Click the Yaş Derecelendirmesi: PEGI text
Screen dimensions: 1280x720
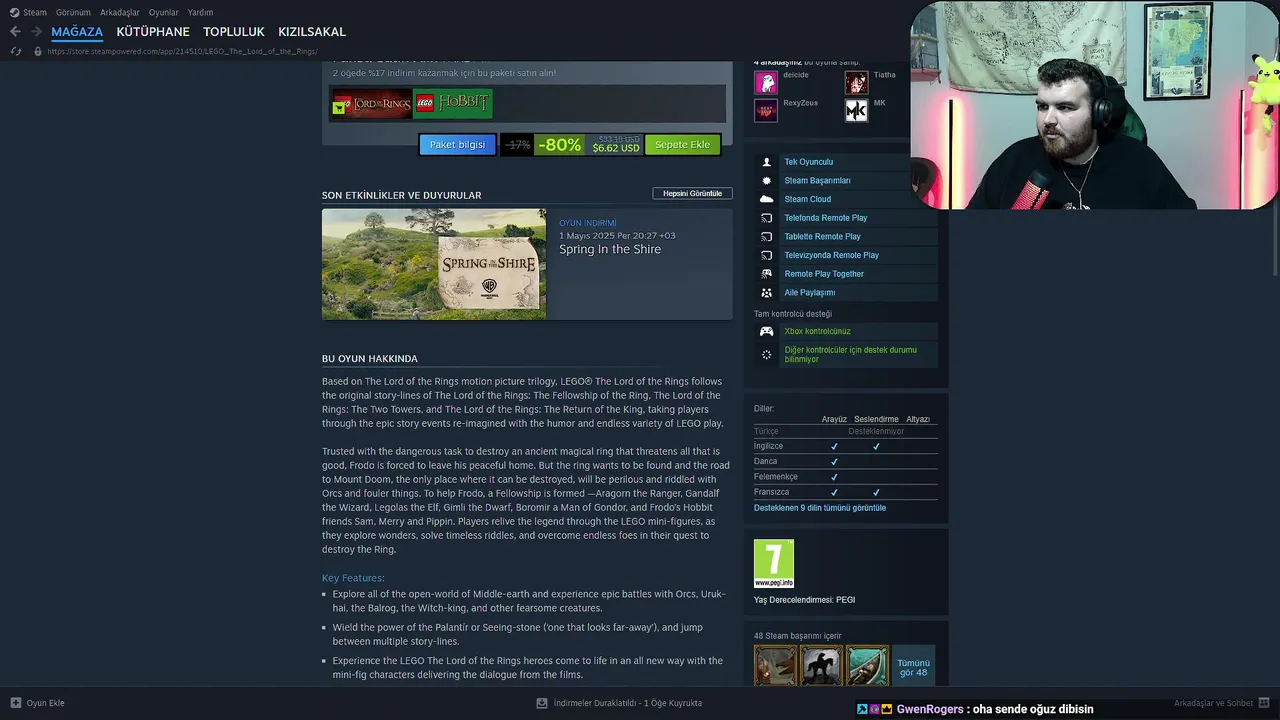pyautogui.click(x=804, y=600)
